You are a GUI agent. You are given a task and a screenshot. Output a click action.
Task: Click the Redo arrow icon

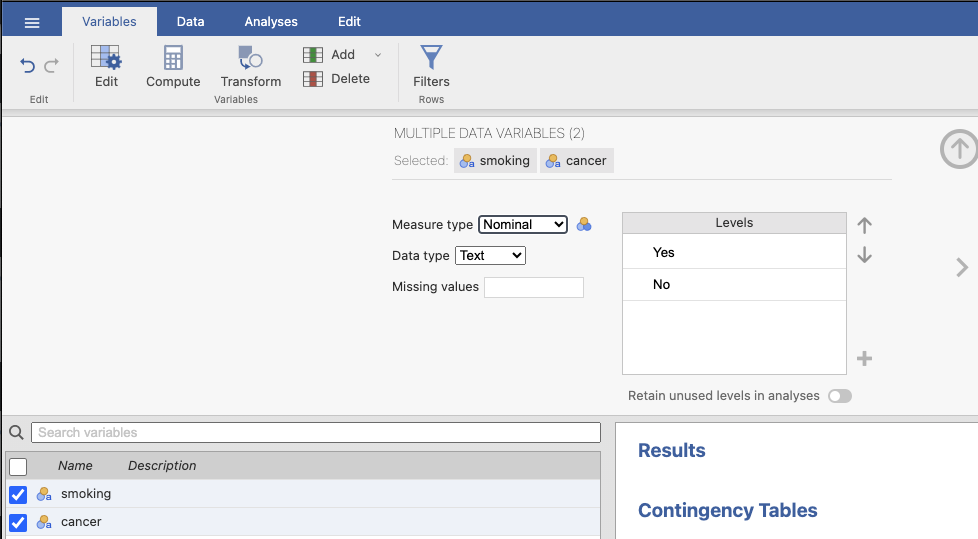pyautogui.click(x=51, y=66)
